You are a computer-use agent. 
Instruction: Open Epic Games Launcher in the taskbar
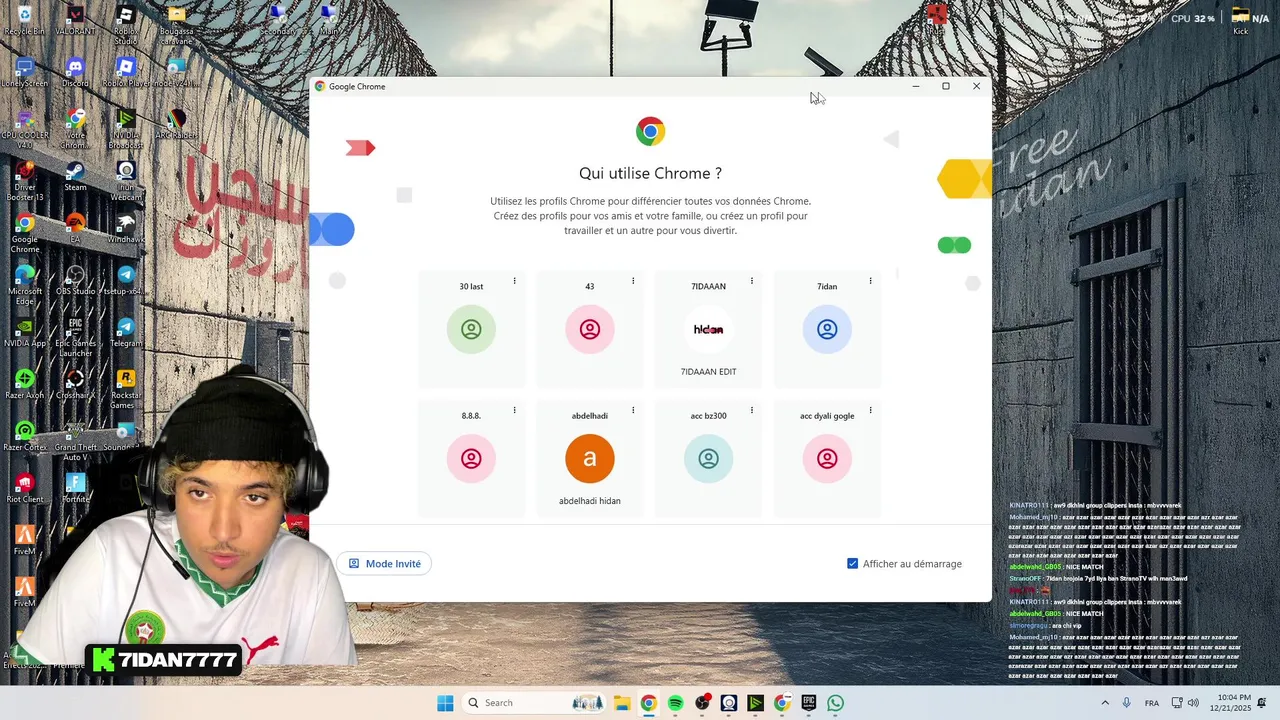click(809, 703)
